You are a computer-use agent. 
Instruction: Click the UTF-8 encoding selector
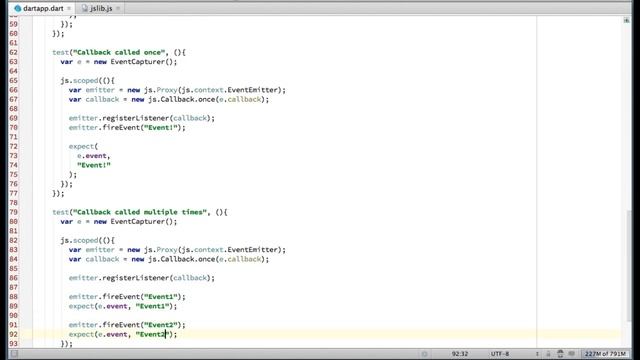[x=500, y=353]
